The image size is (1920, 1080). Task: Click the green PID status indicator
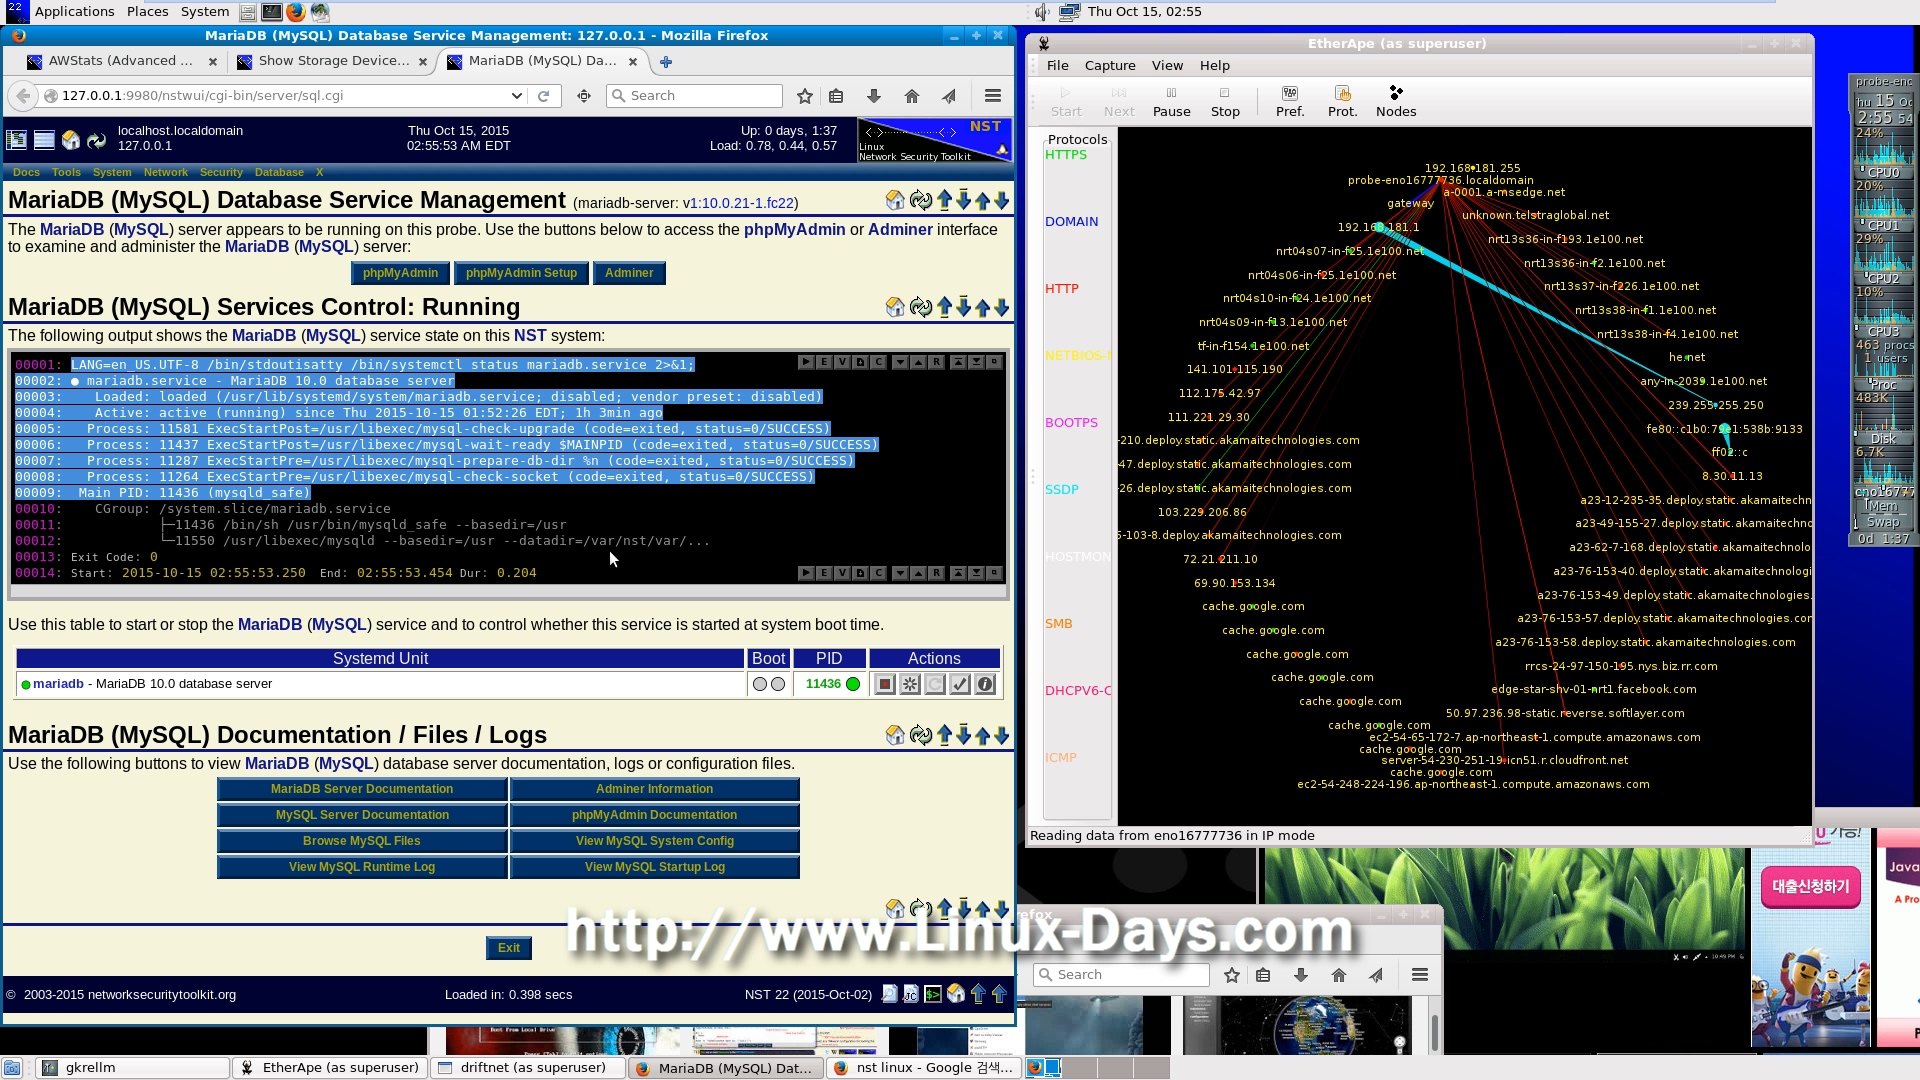coord(853,684)
